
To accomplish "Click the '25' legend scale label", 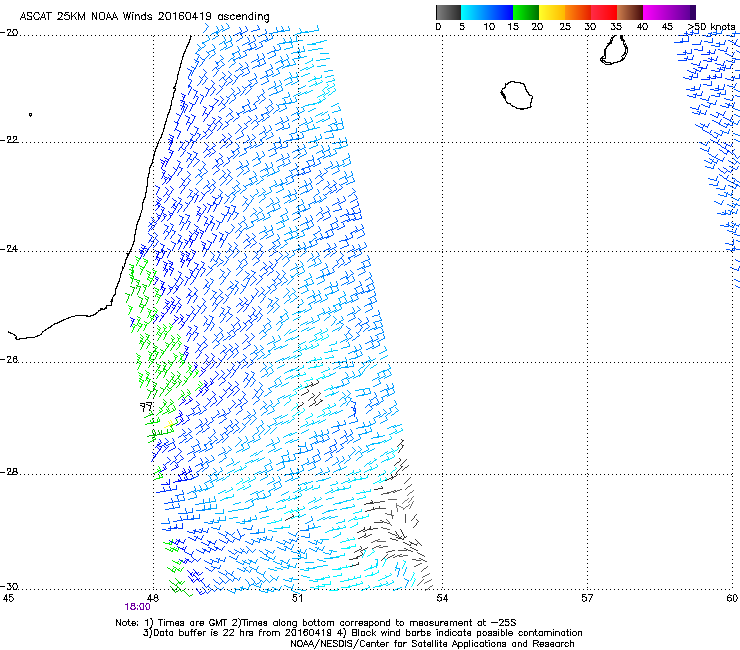I will click(565, 27).
